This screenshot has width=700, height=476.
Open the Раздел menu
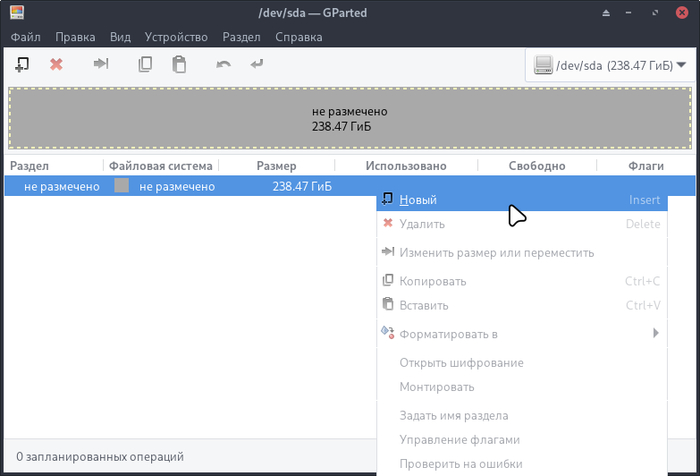pyautogui.click(x=240, y=37)
